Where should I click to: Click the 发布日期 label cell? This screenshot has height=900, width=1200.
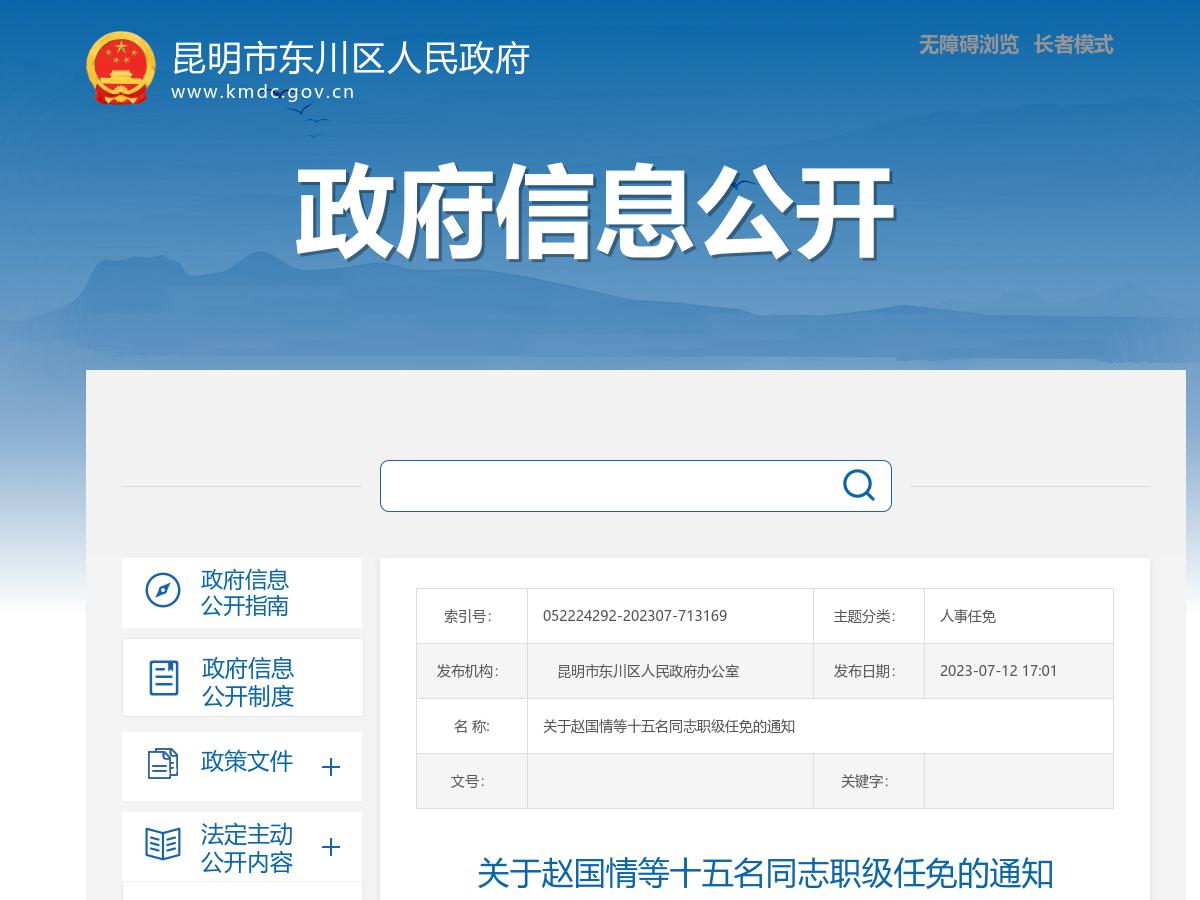click(869, 671)
